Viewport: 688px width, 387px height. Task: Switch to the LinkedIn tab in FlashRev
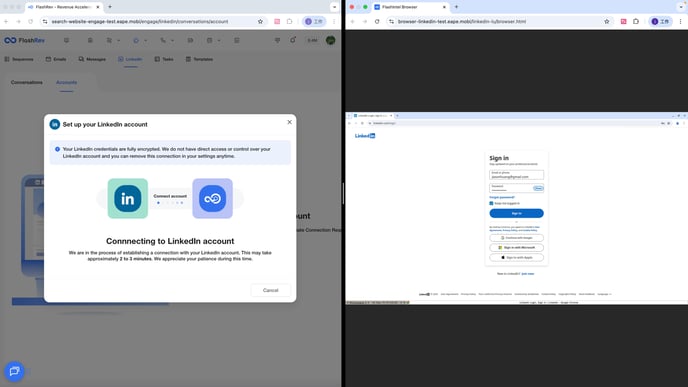click(x=130, y=59)
